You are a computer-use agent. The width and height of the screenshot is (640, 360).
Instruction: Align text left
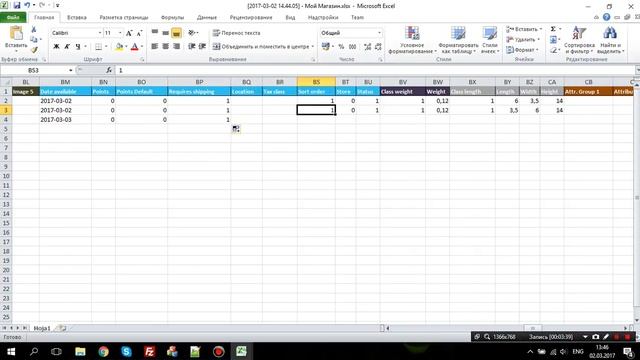[155, 47]
